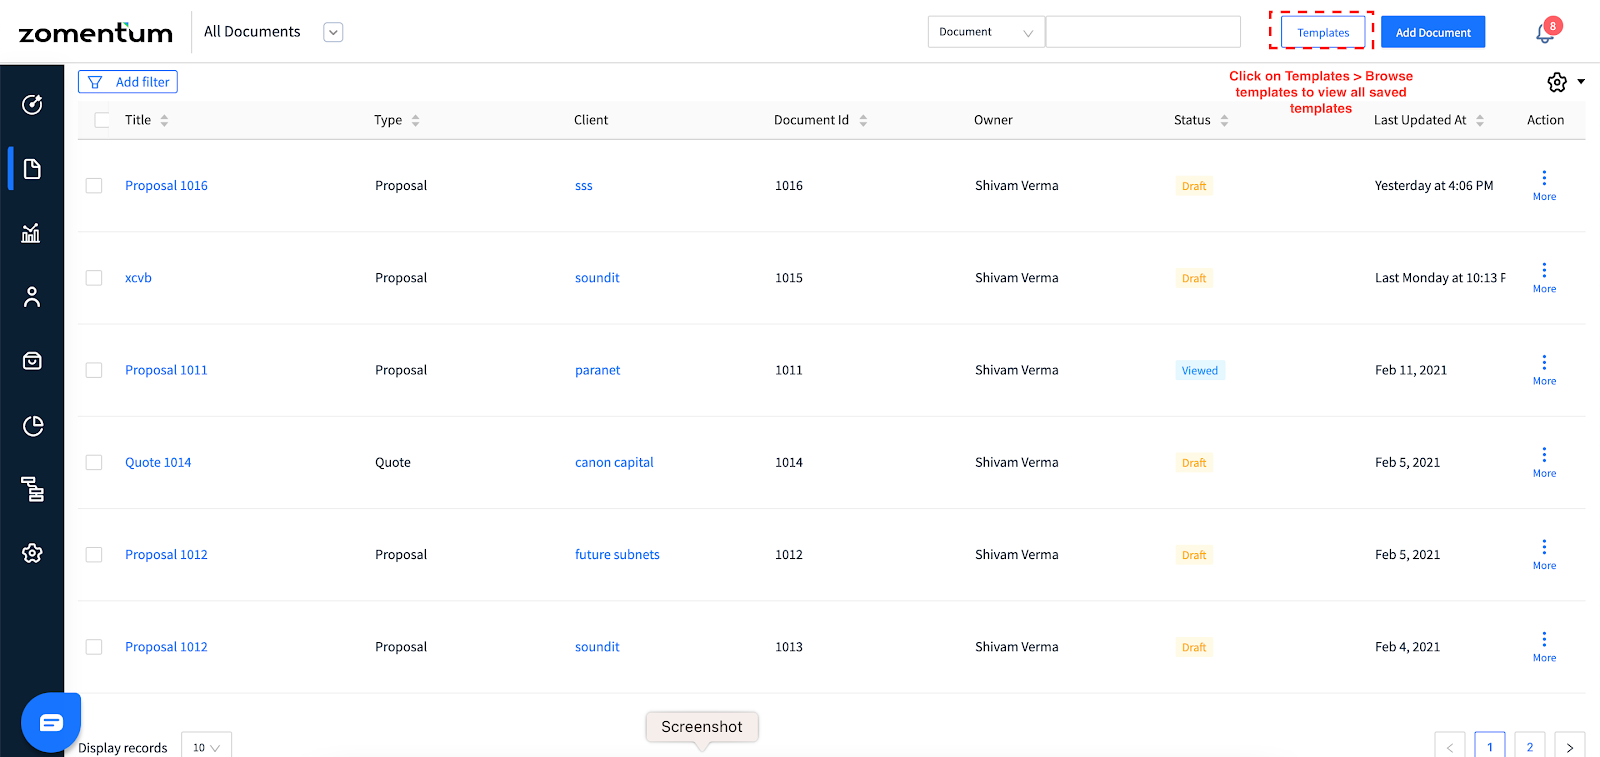The width and height of the screenshot is (1600, 757).
Task: Open More actions for canon capital's neighbor future subnets row
Action: click(1544, 554)
